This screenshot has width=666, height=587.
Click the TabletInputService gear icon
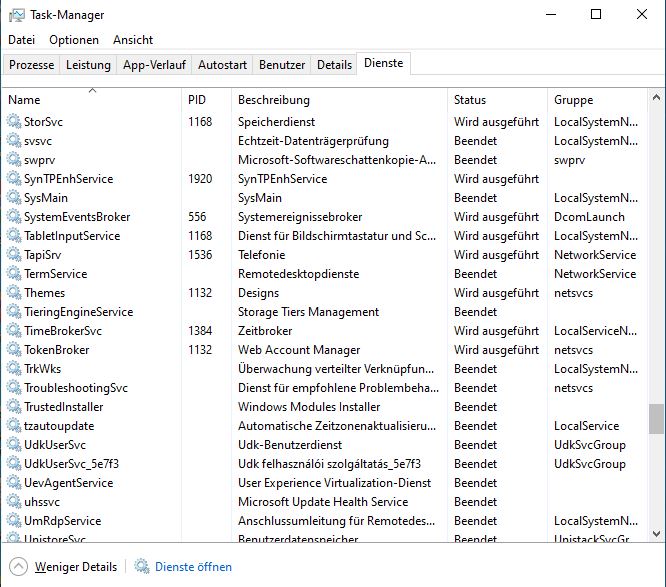(x=14, y=236)
